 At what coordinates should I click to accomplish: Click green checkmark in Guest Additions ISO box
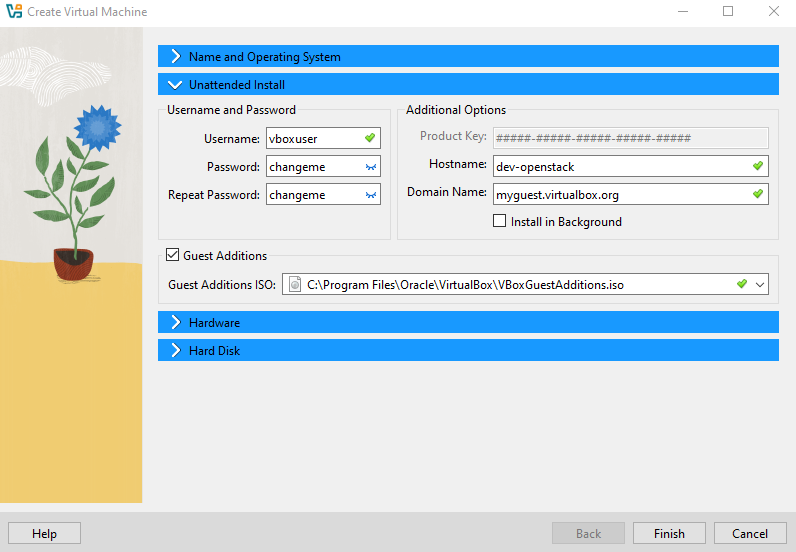(741, 285)
